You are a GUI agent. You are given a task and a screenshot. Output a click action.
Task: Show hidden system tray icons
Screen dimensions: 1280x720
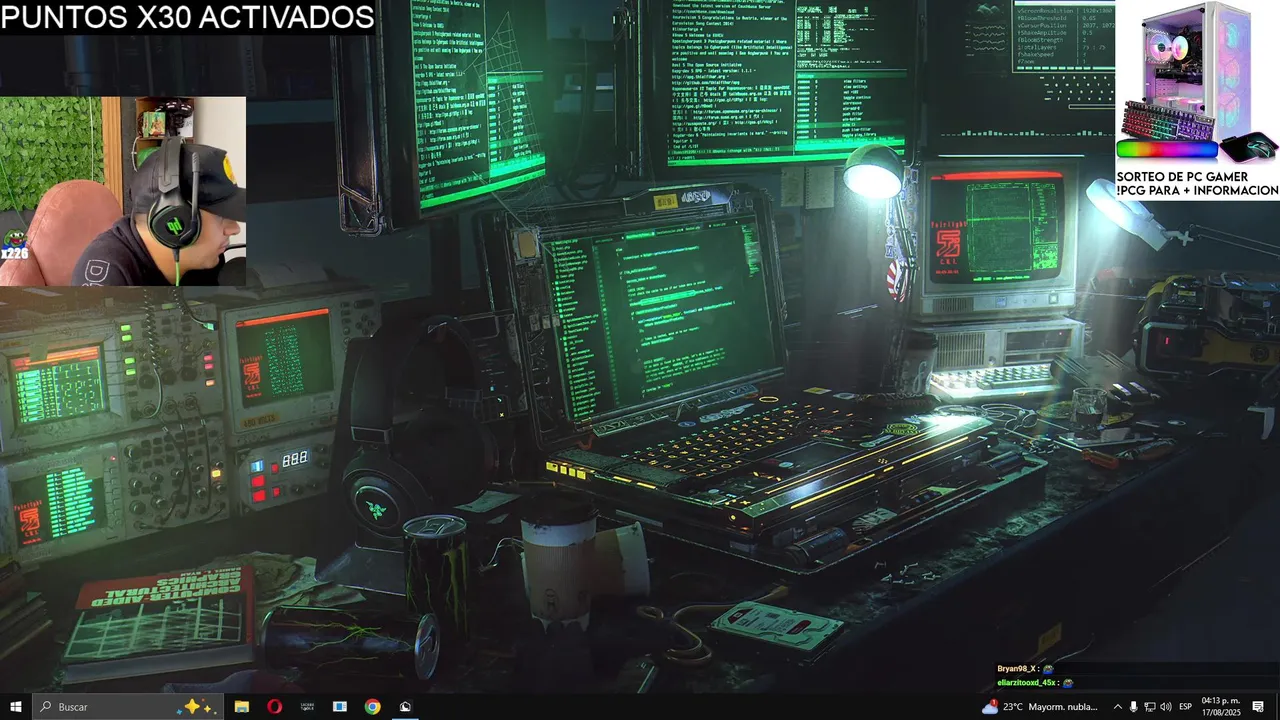tap(1118, 707)
